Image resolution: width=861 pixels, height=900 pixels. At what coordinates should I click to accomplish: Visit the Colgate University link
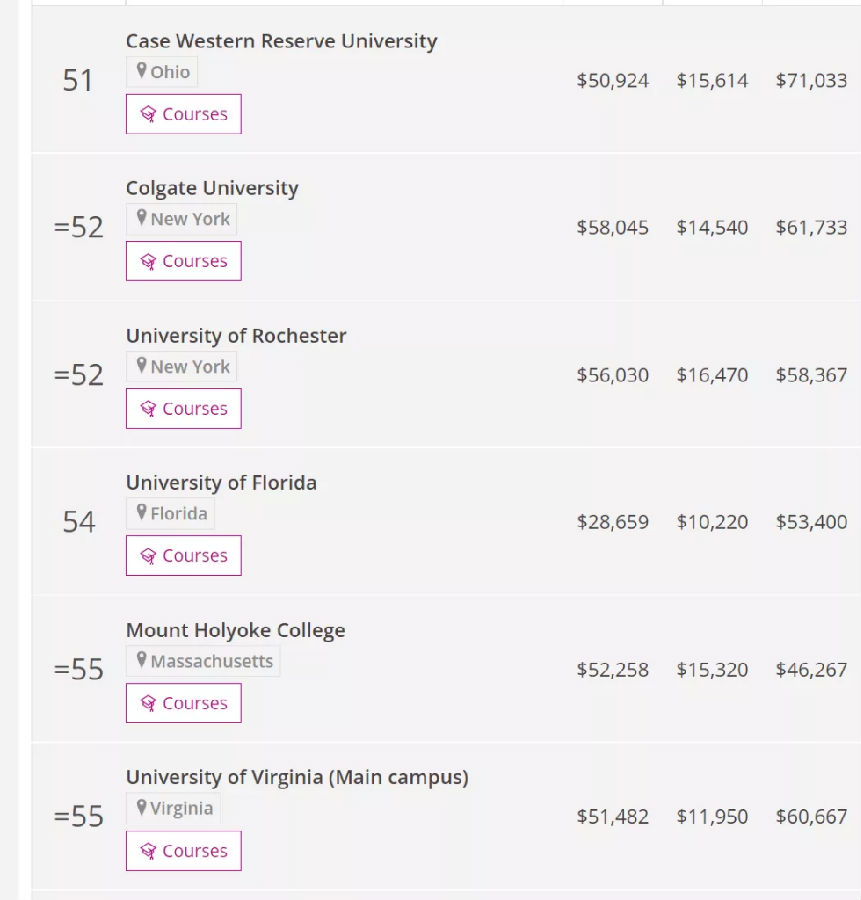pos(212,188)
